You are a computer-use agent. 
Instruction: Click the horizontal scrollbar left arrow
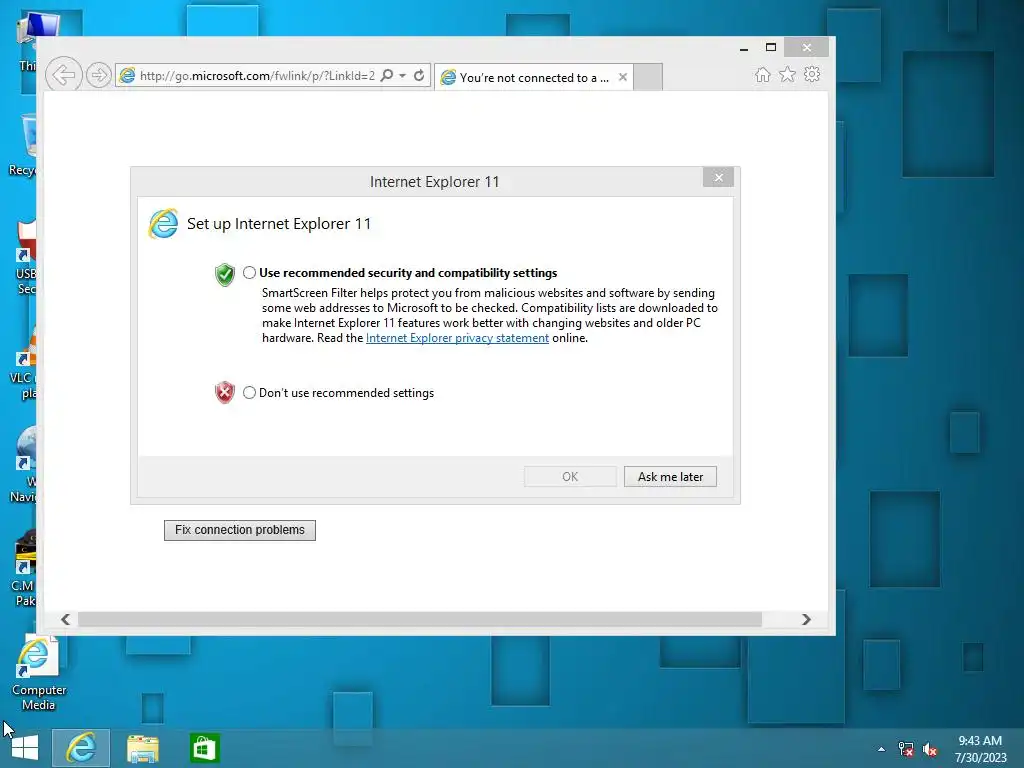pyautogui.click(x=65, y=619)
